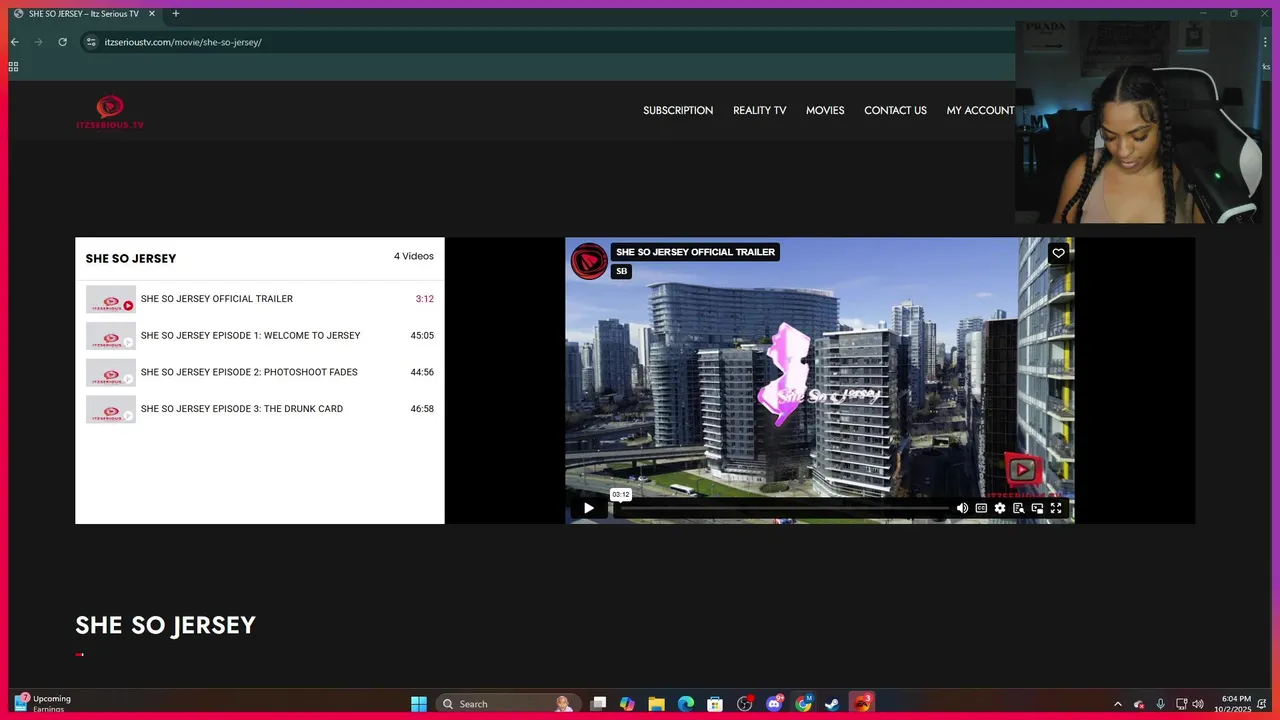Viewport: 1280px width, 720px height.
Task: Open Task View on the taskbar
Action: click(598, 704)
